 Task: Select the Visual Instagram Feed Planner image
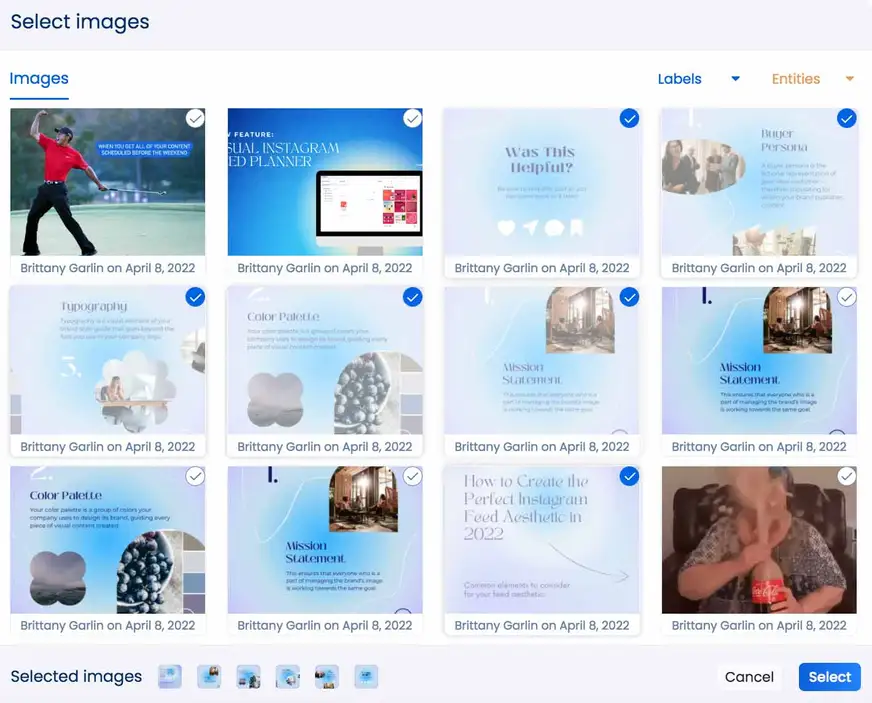(412, 118)
